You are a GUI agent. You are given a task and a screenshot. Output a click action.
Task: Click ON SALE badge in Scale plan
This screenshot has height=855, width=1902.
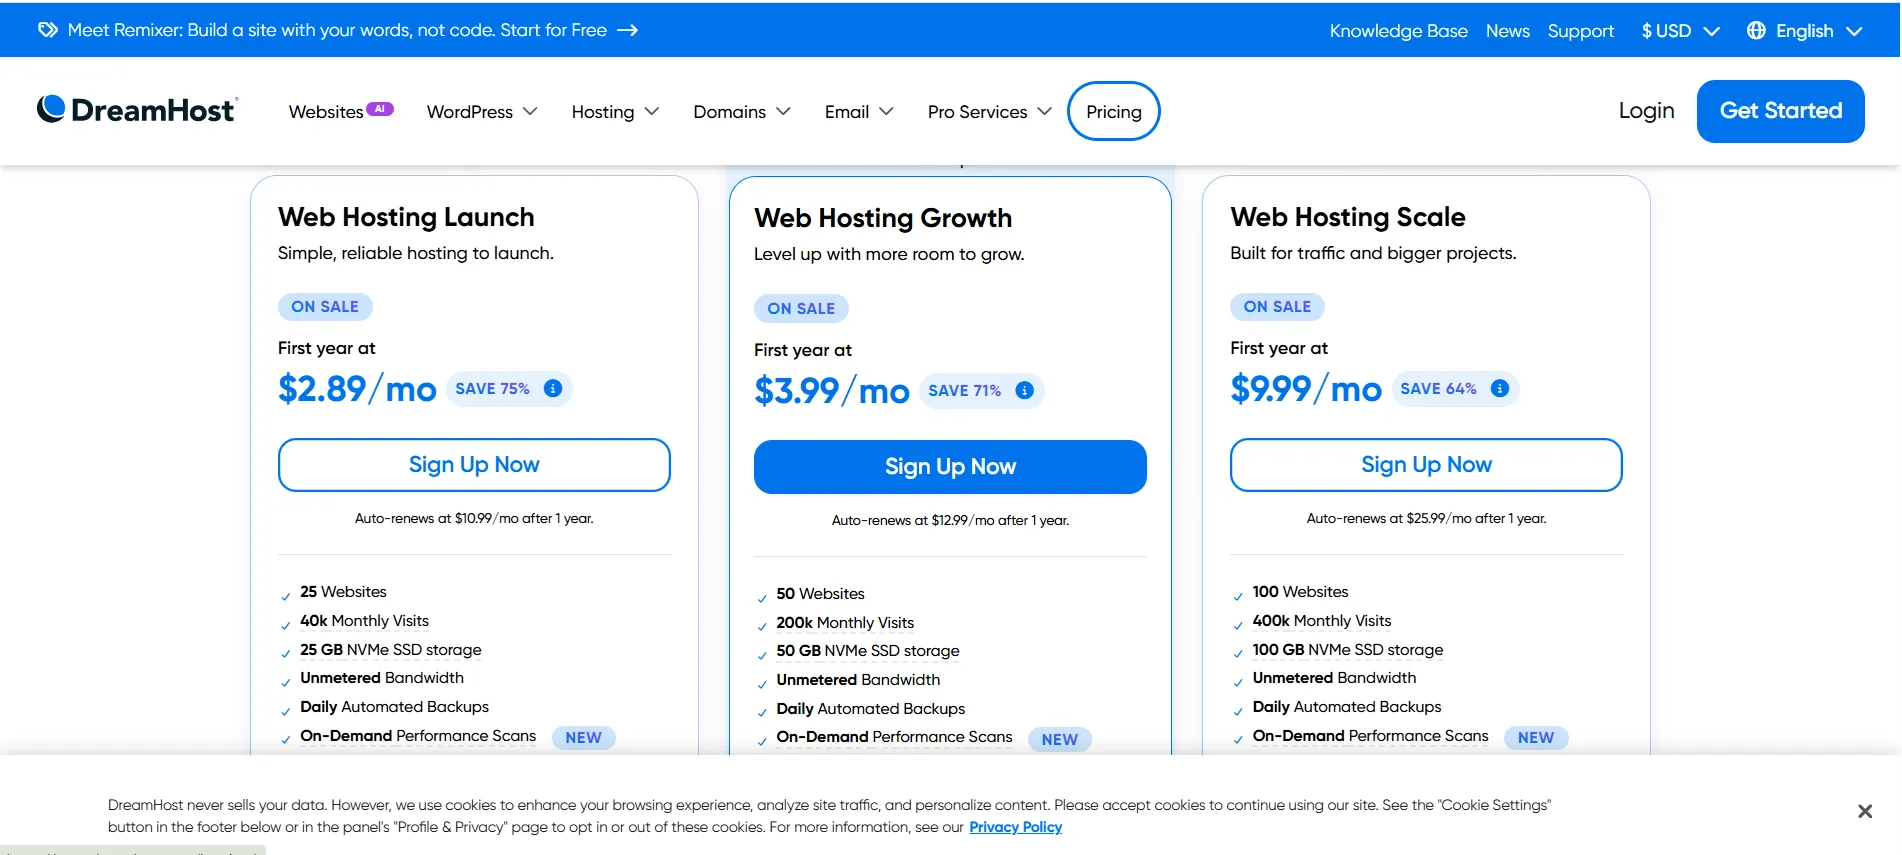(1277, 307)
